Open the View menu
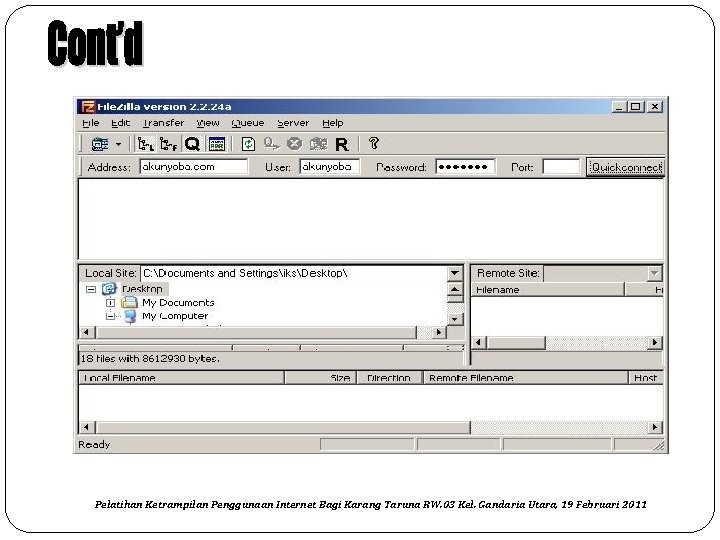 click(208, 123)
